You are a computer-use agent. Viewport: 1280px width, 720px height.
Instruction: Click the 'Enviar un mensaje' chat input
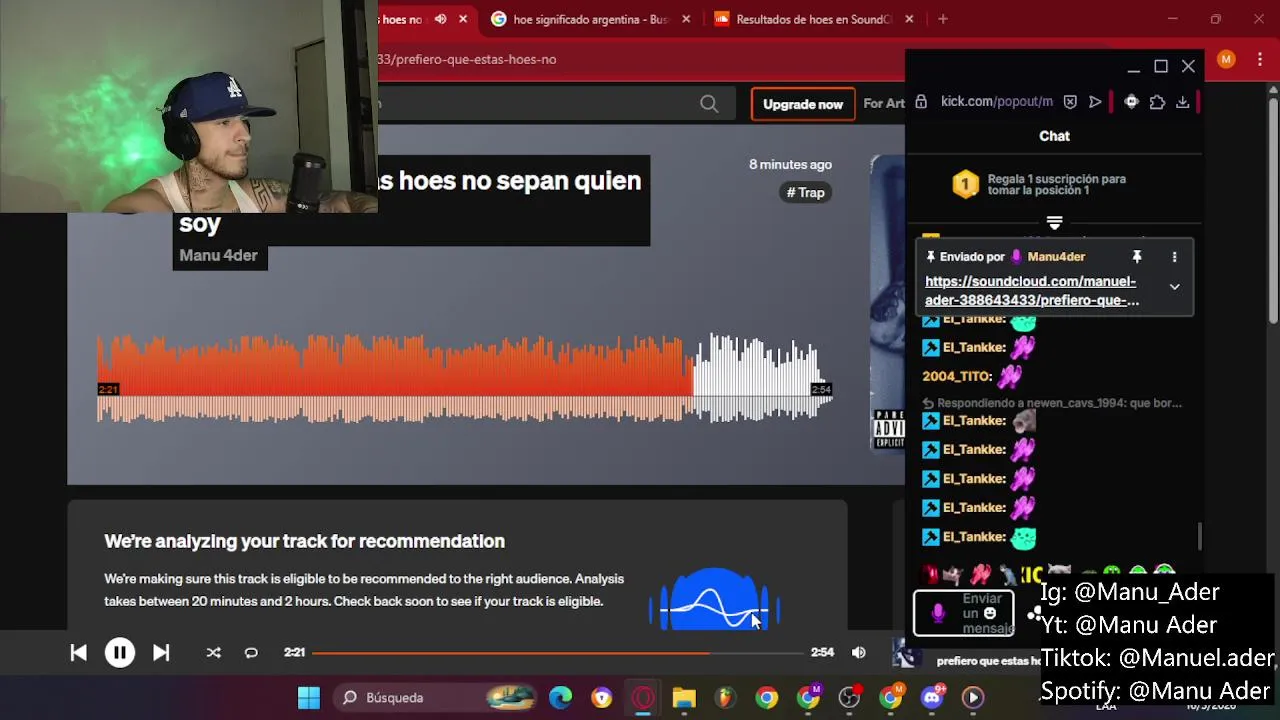click(x=964, y=613)
